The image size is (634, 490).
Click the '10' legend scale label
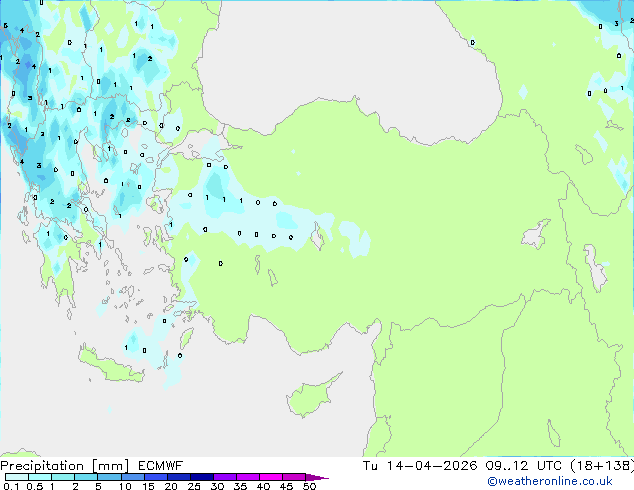[125, 486]
